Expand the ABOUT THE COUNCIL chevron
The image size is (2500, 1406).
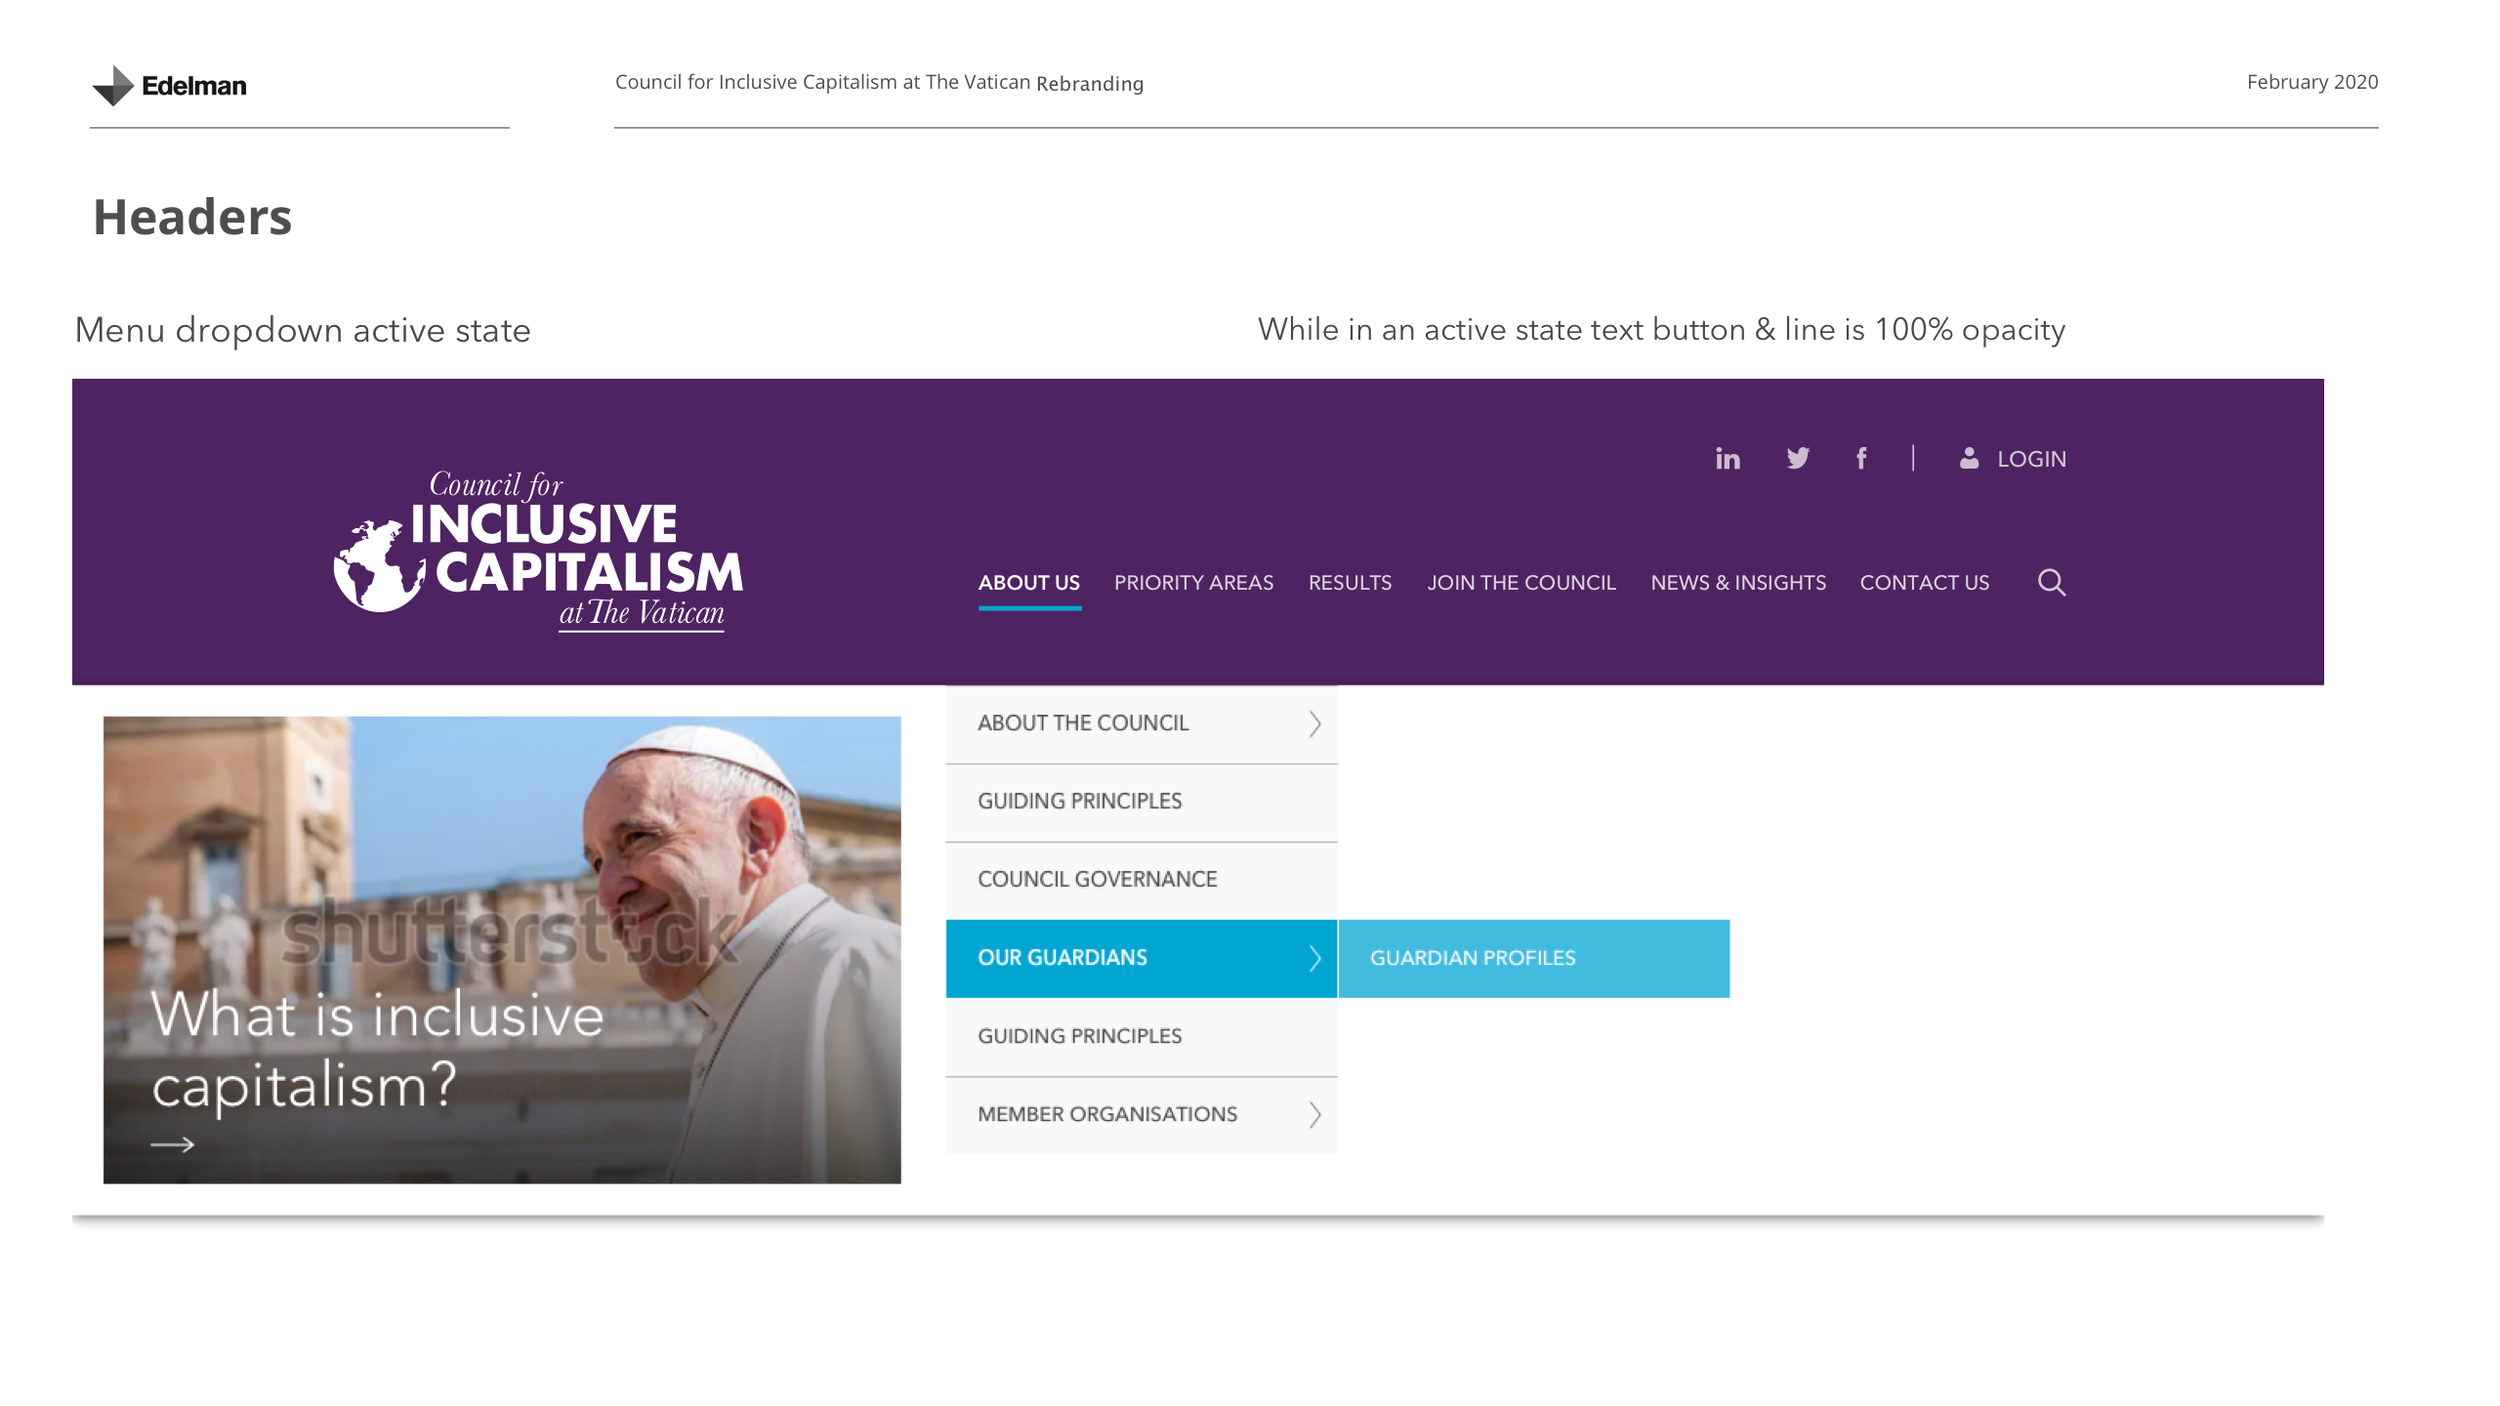point(1314,724)
